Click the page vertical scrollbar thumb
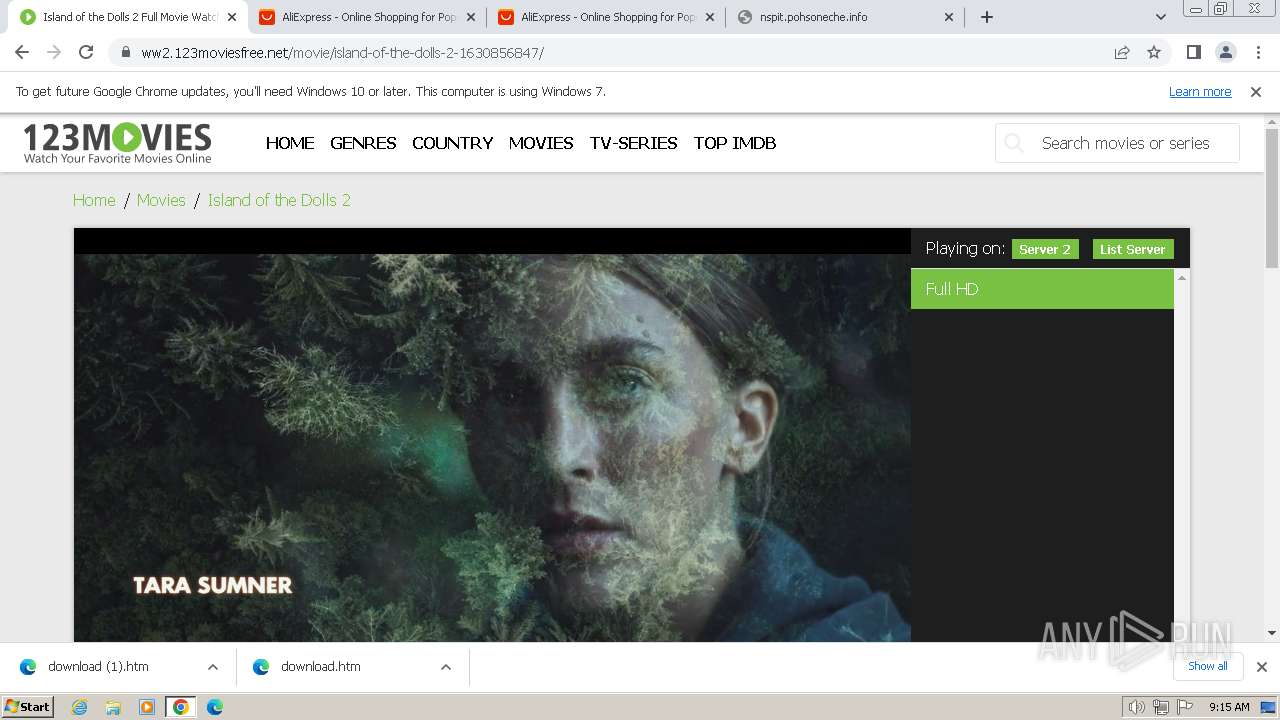Screen dimensions: 1280x720 [1272, 198]
